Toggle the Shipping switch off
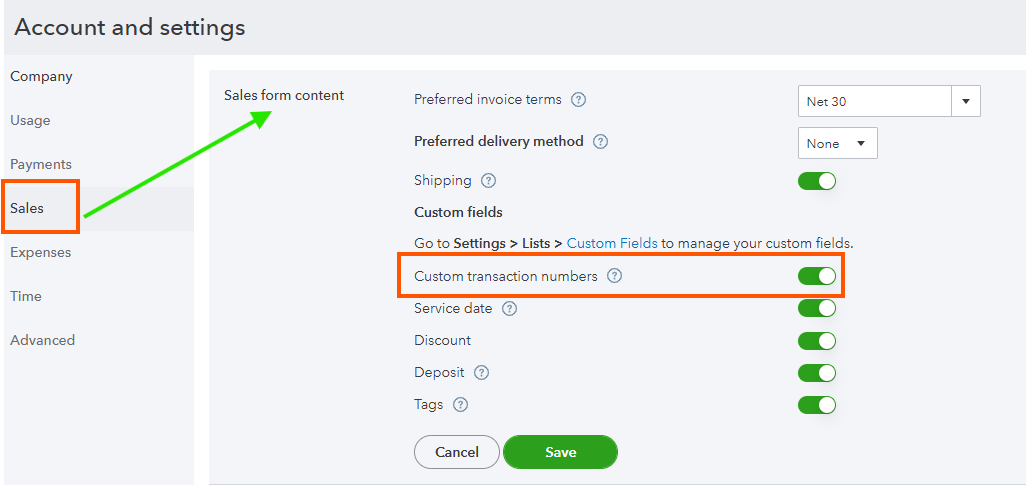 click(x=816, y=181)
